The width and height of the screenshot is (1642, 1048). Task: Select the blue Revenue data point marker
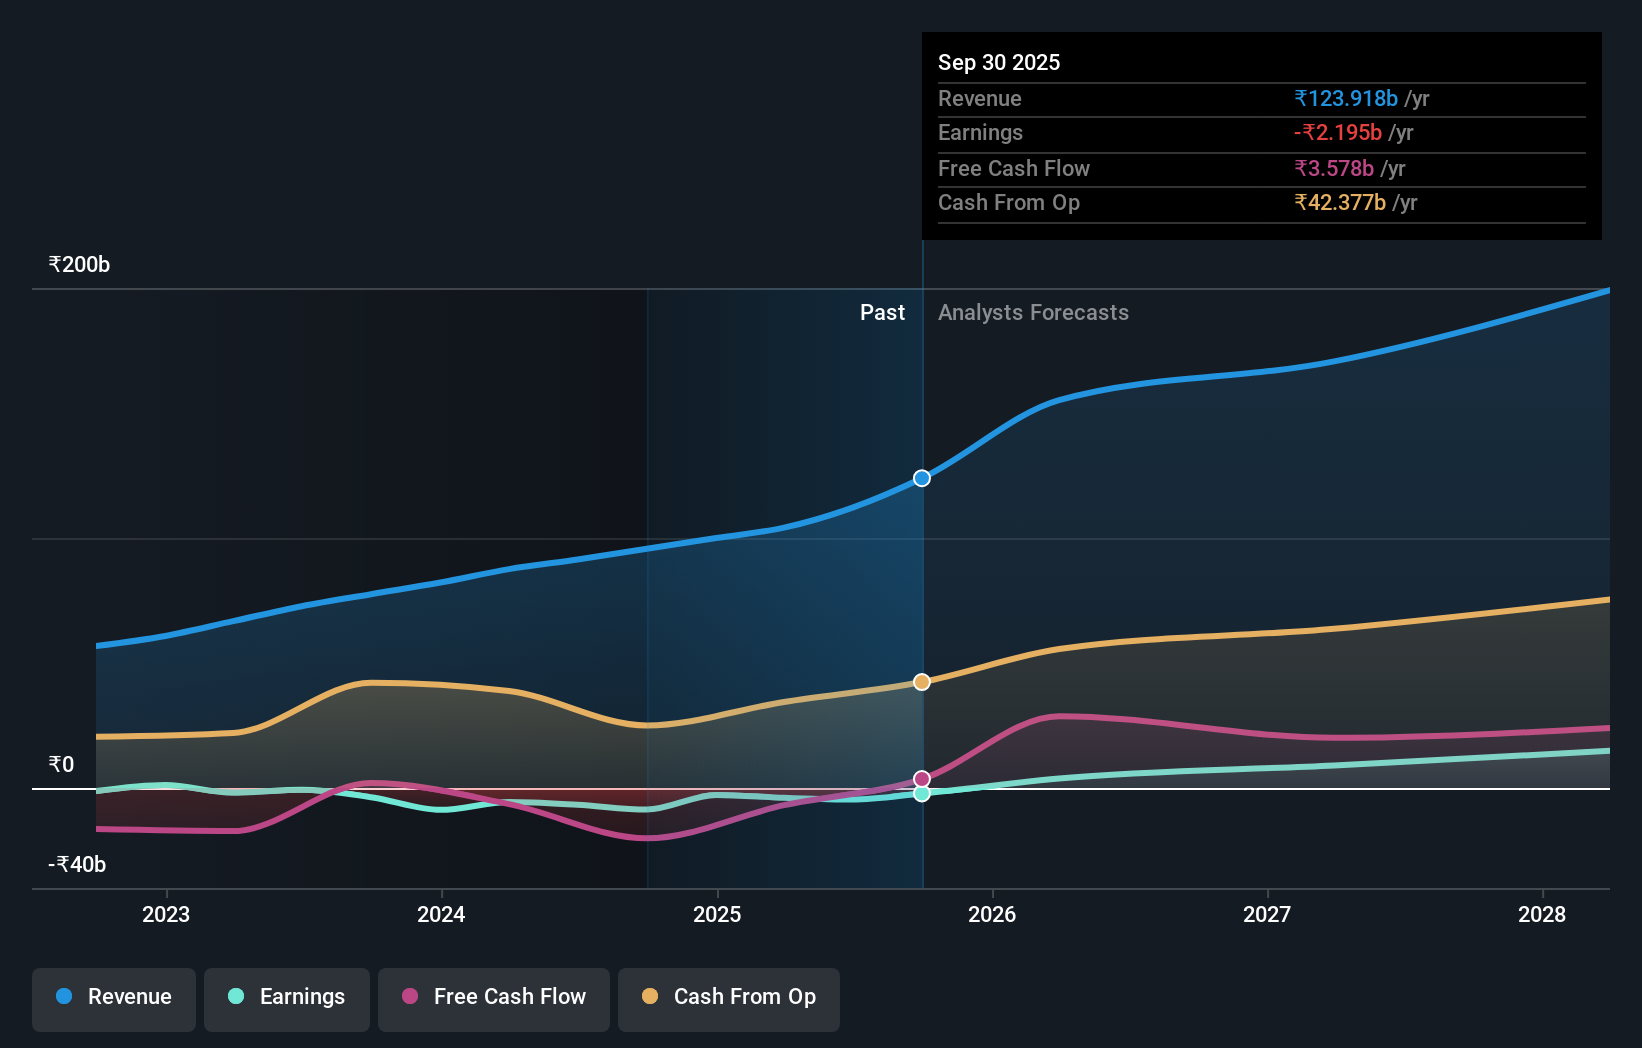point(921,478)
